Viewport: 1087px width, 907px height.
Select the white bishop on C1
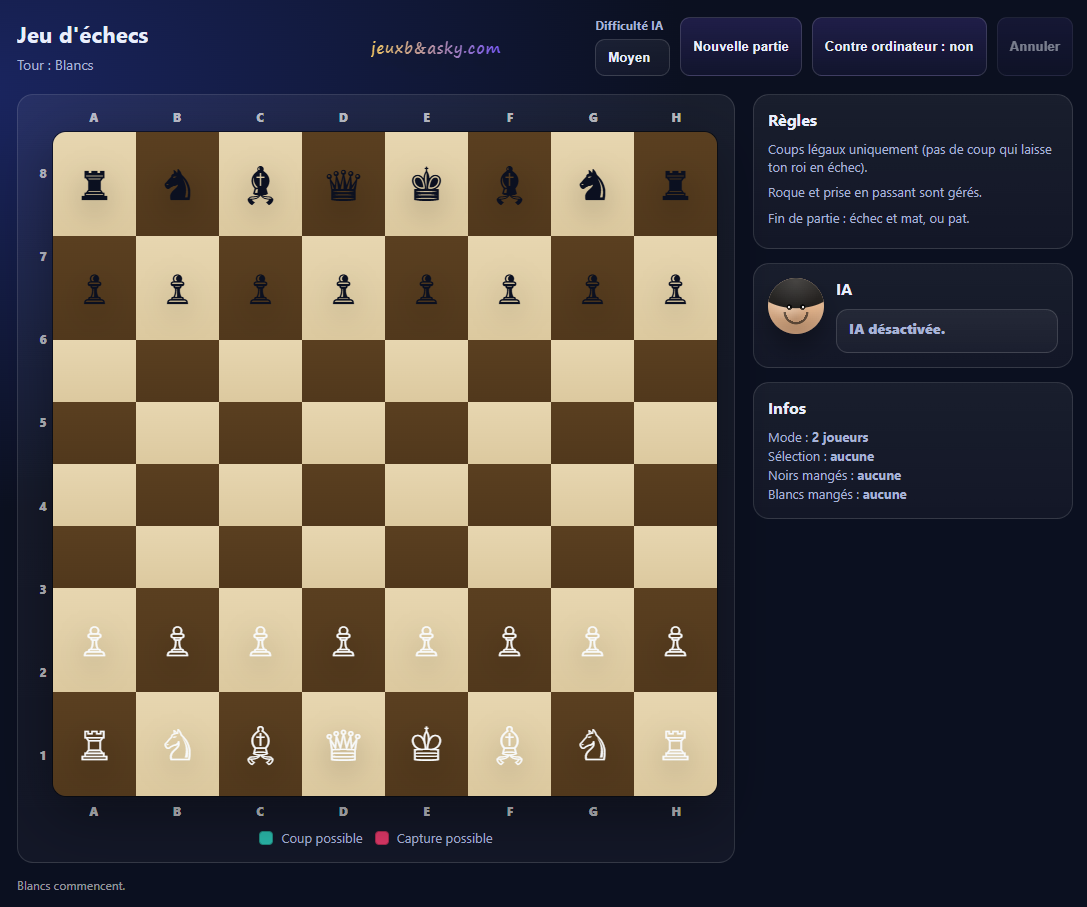tap(261, 744)
